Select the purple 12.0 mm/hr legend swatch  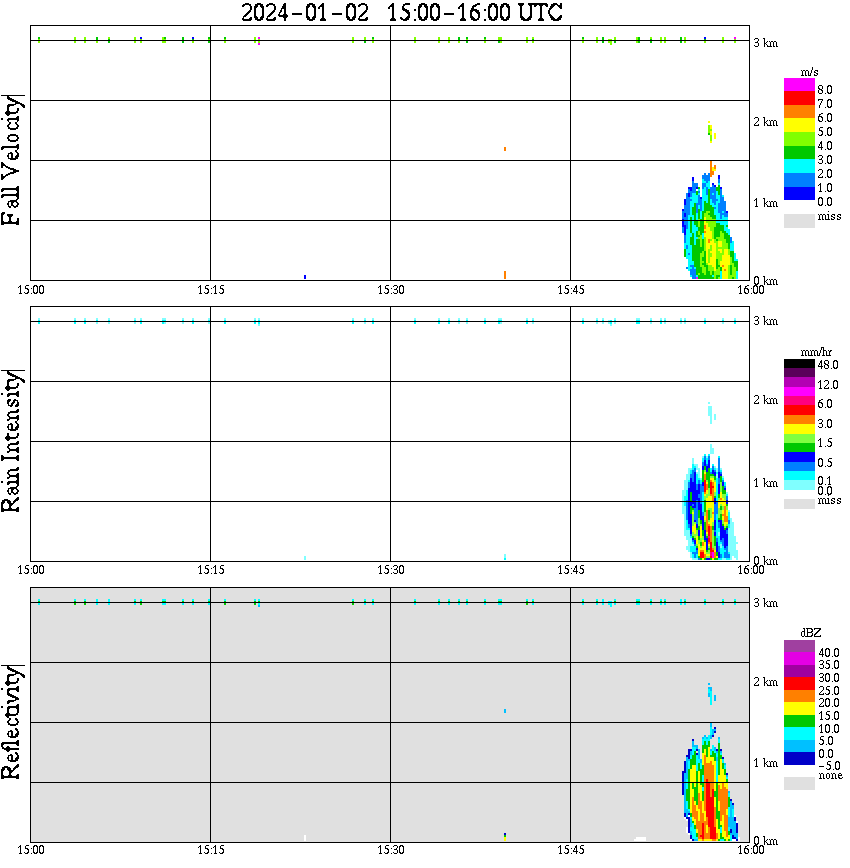tap(799, 382)
